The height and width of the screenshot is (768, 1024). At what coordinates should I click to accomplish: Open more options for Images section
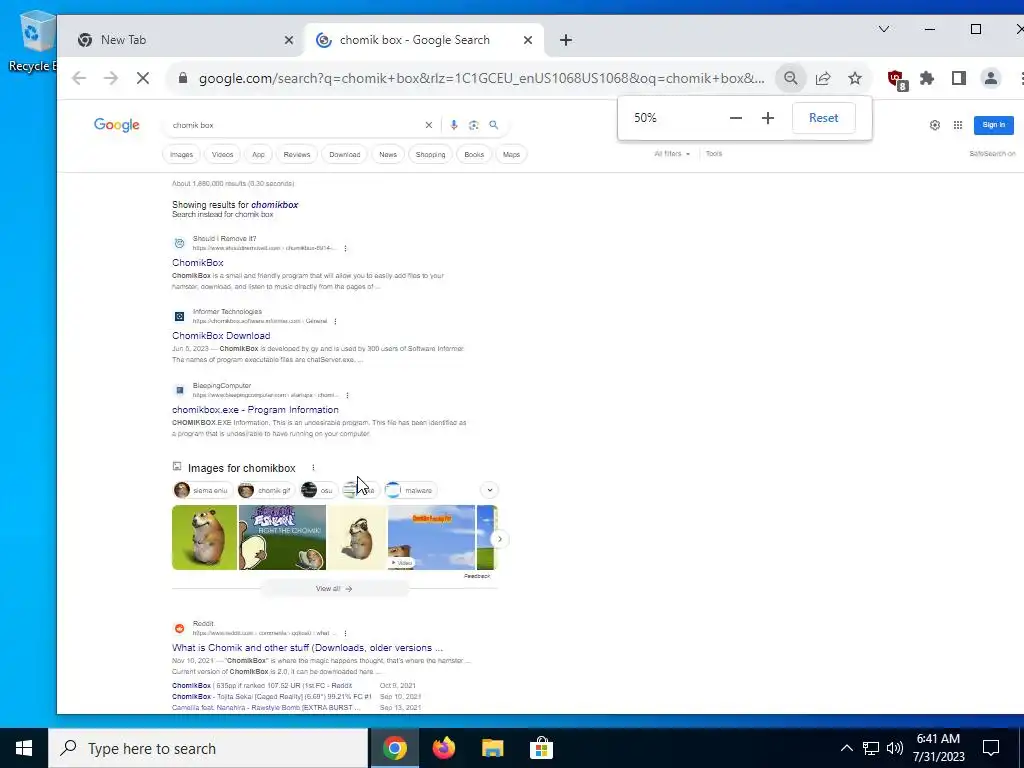tap(313, 468)
